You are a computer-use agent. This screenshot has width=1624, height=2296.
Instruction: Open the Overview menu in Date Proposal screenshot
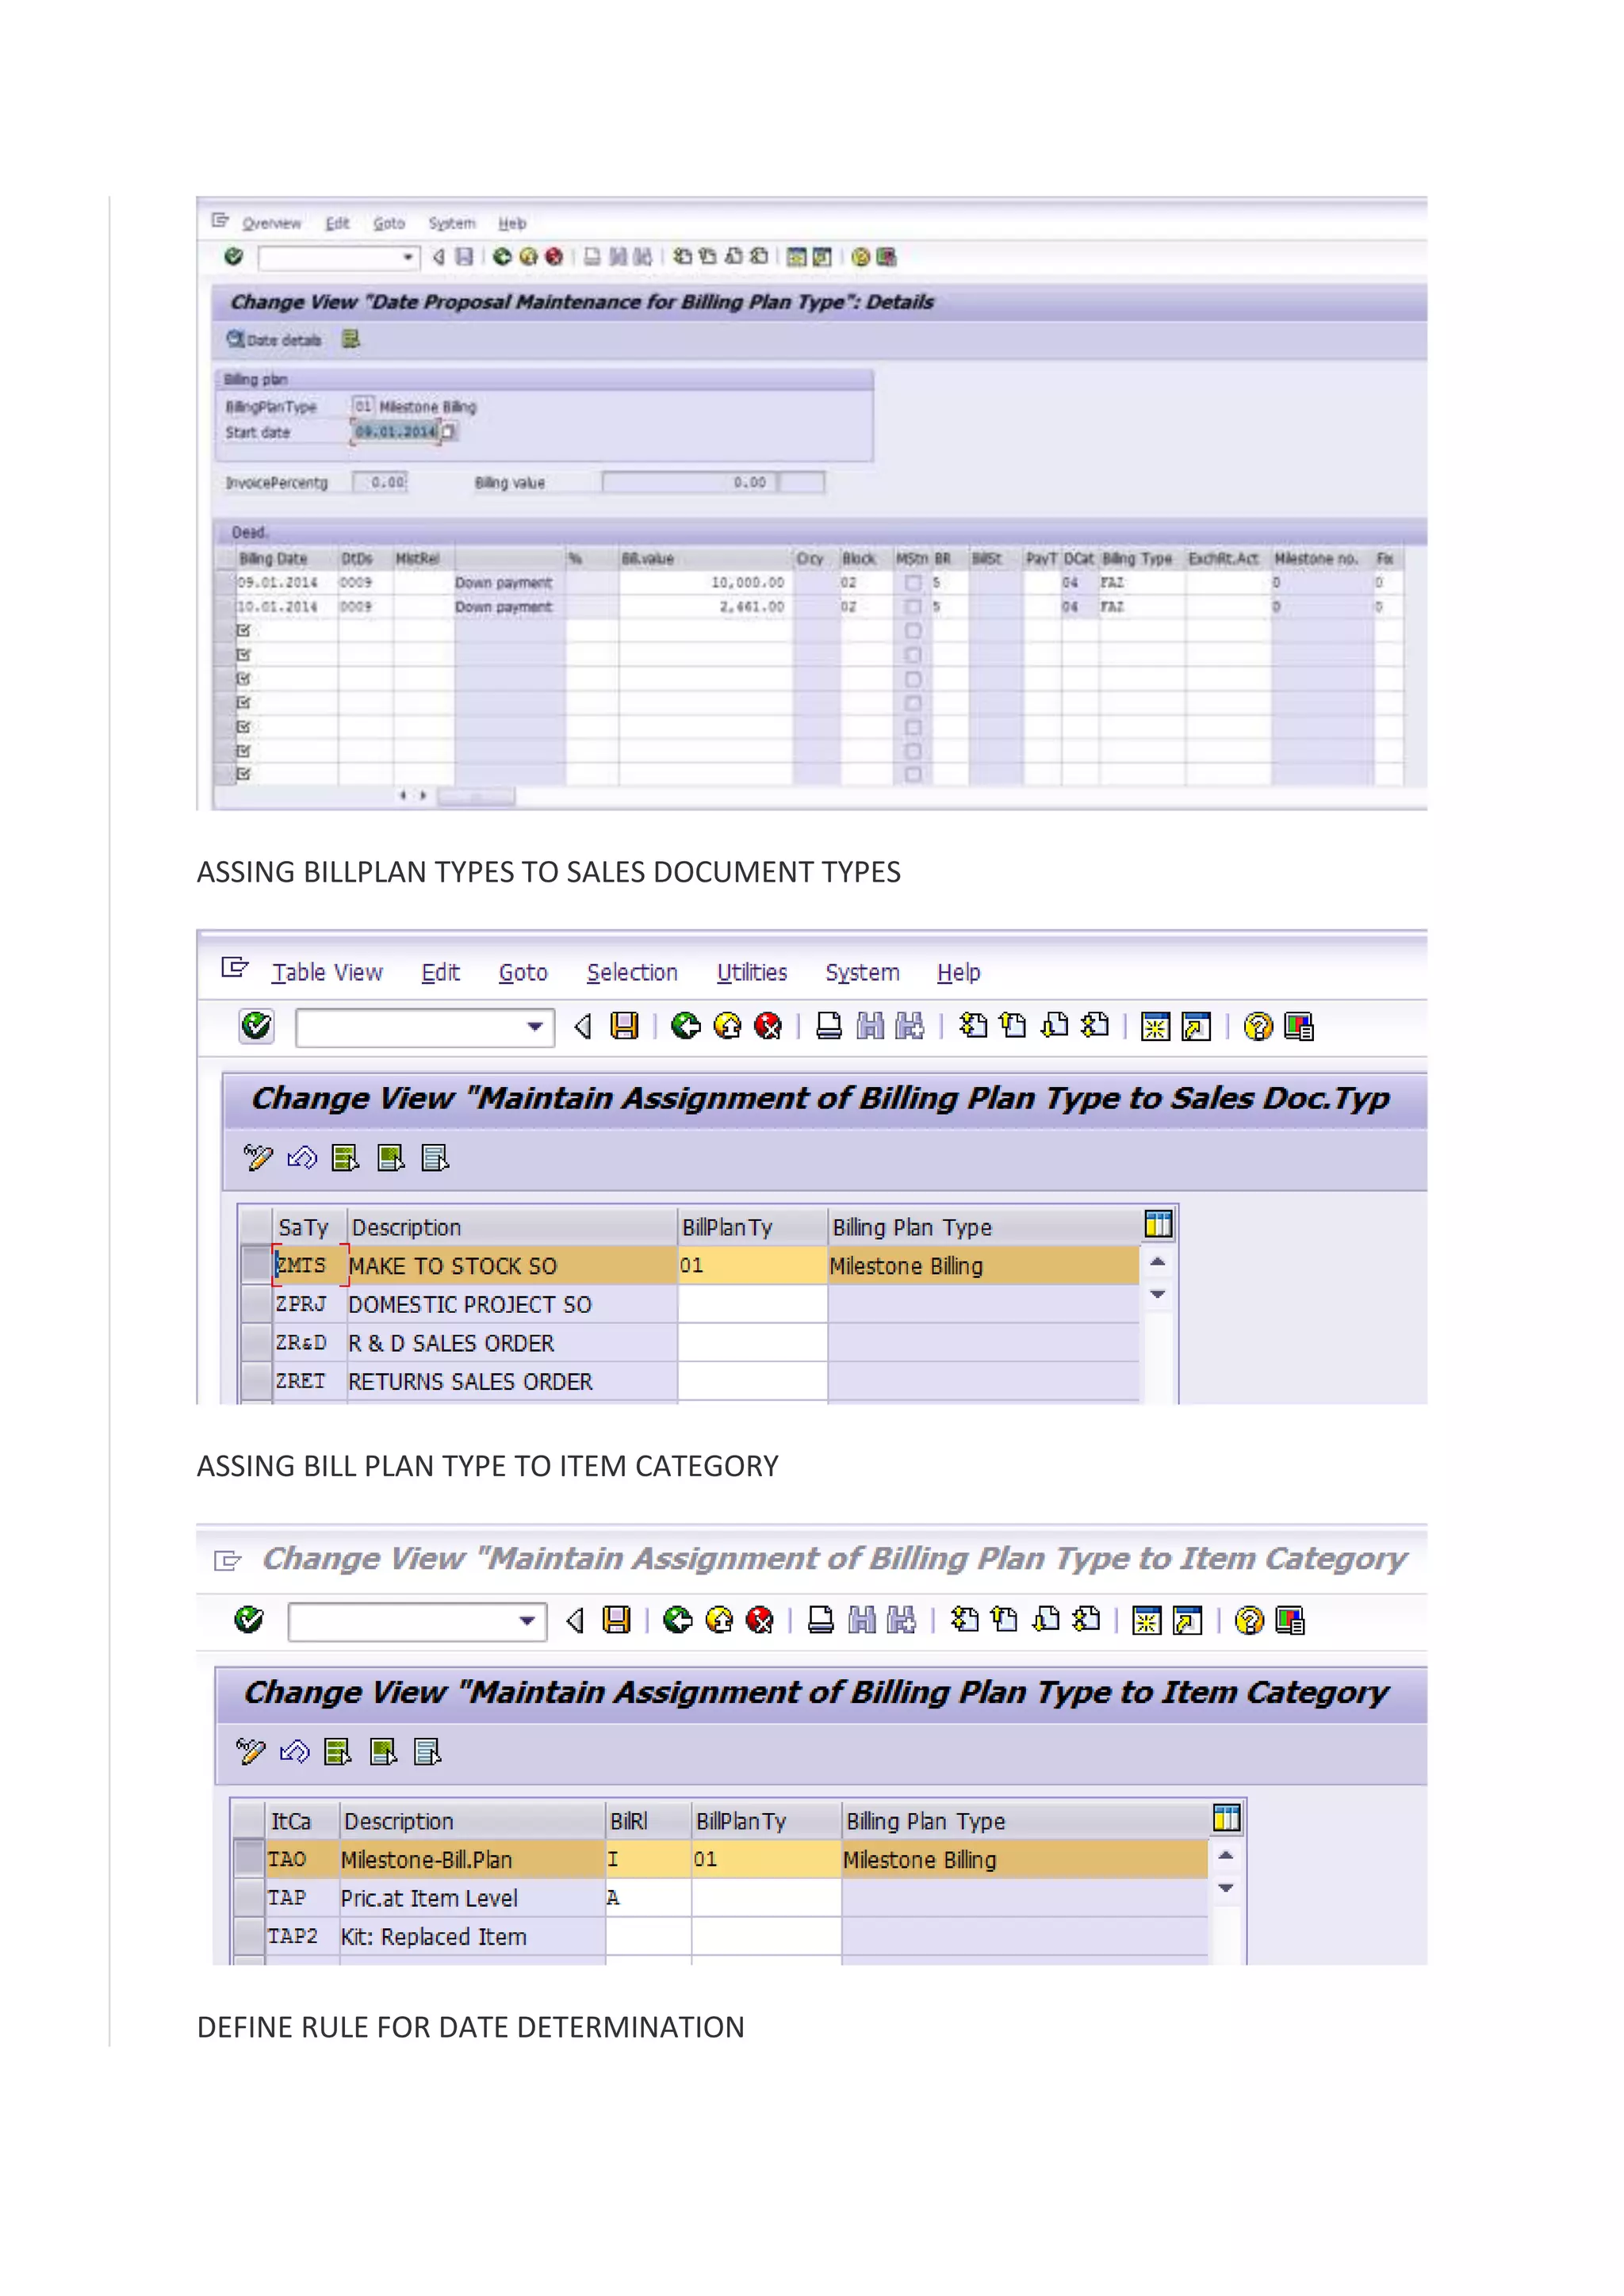coord(271,223)
